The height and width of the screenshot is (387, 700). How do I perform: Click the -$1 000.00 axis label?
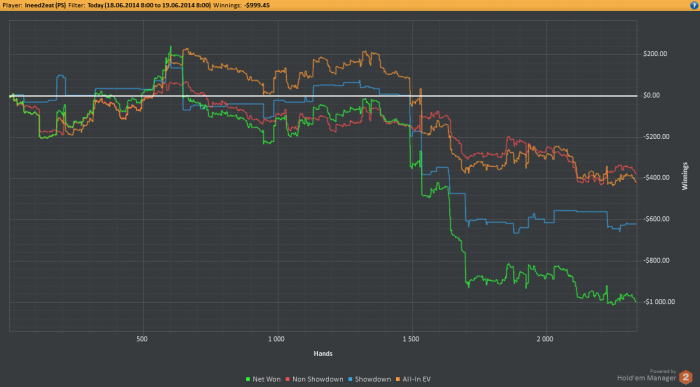coord(659,302)
